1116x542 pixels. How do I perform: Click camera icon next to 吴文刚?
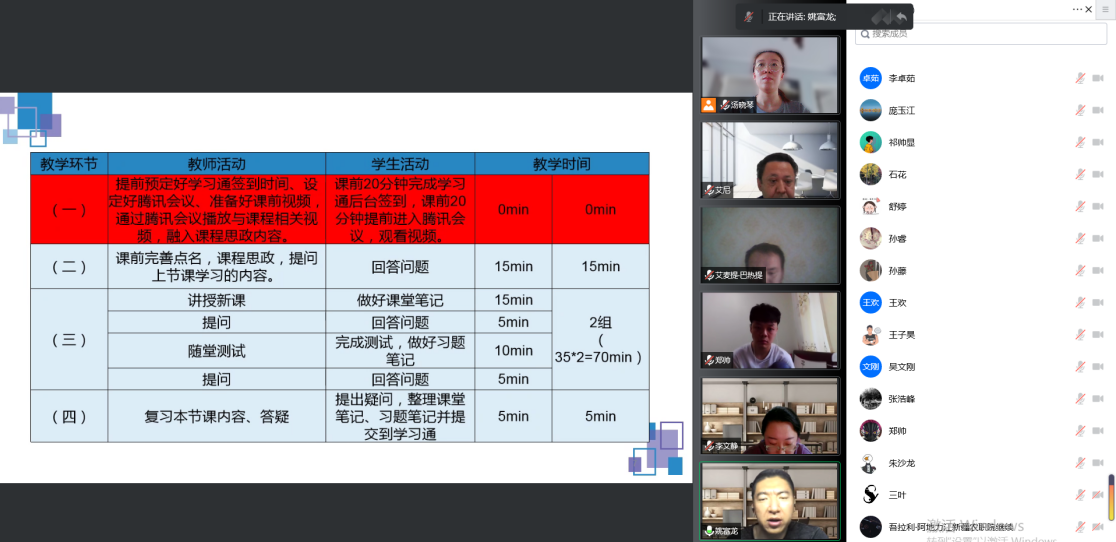(x=1097, y=366)
